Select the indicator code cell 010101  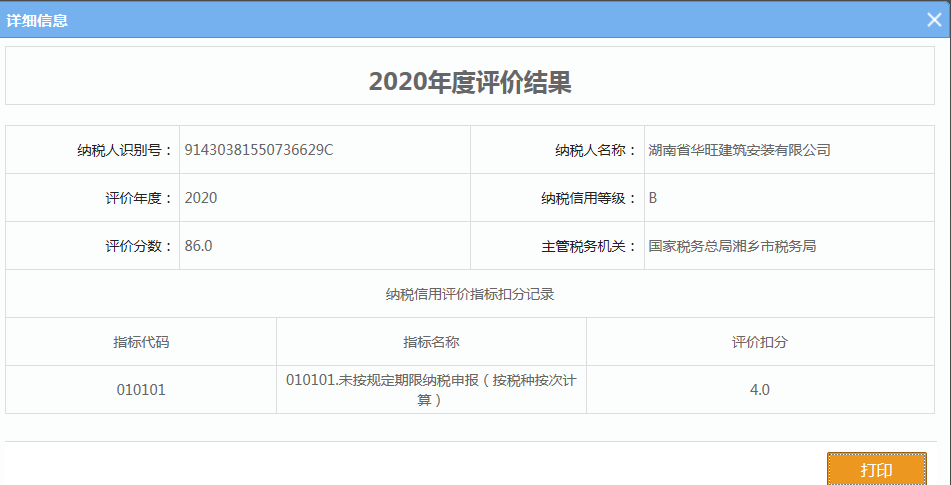pyautogui.click(x=141, y=390)
